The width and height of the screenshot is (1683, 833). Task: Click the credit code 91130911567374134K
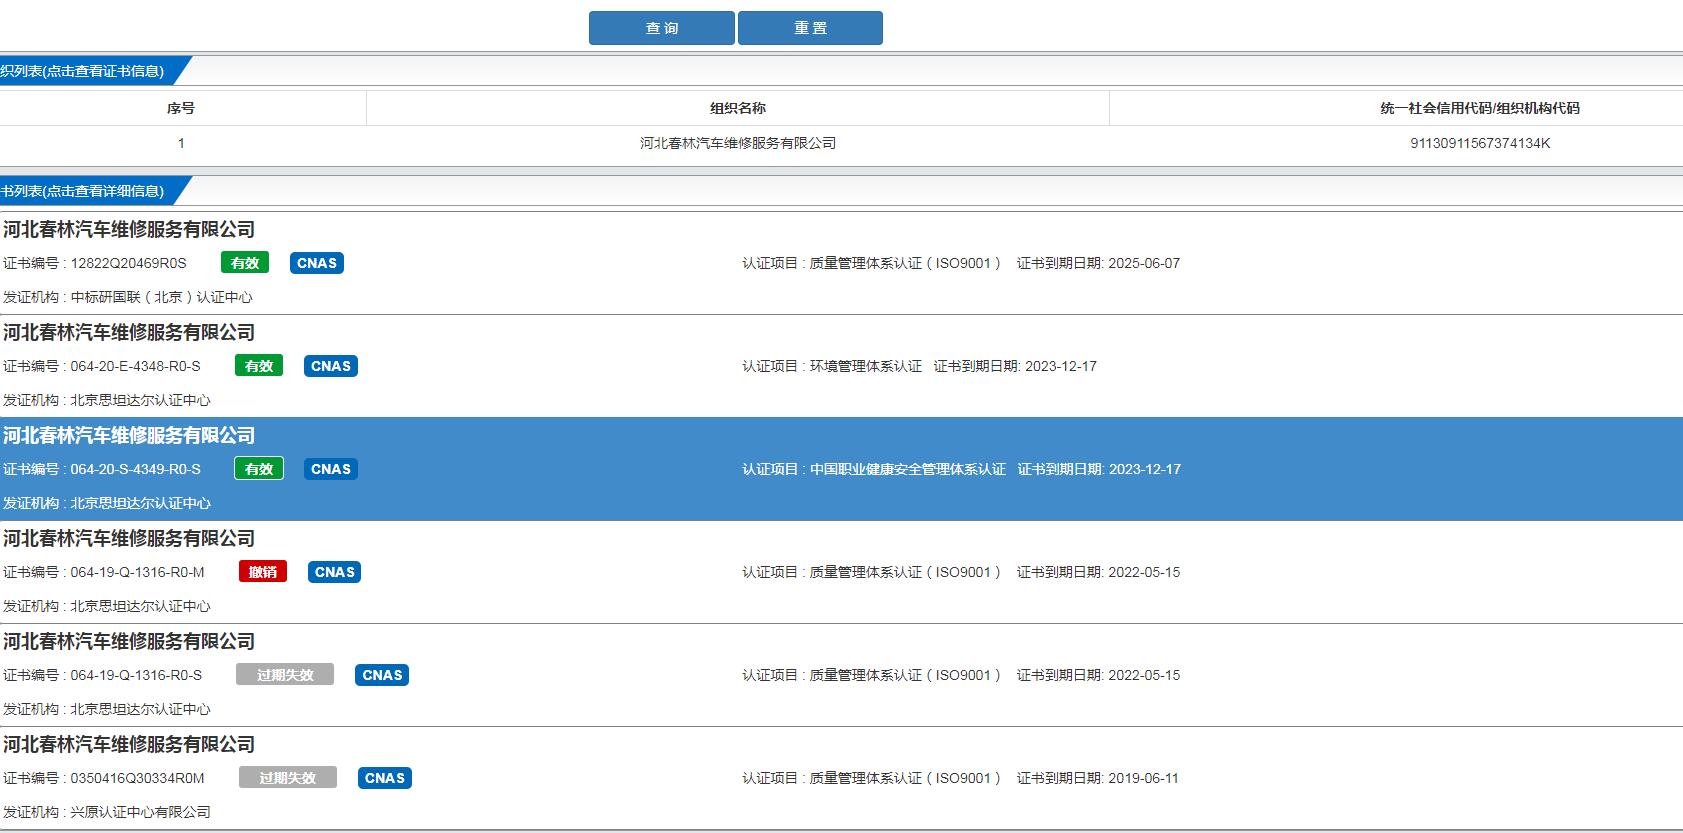[1480, 143]
